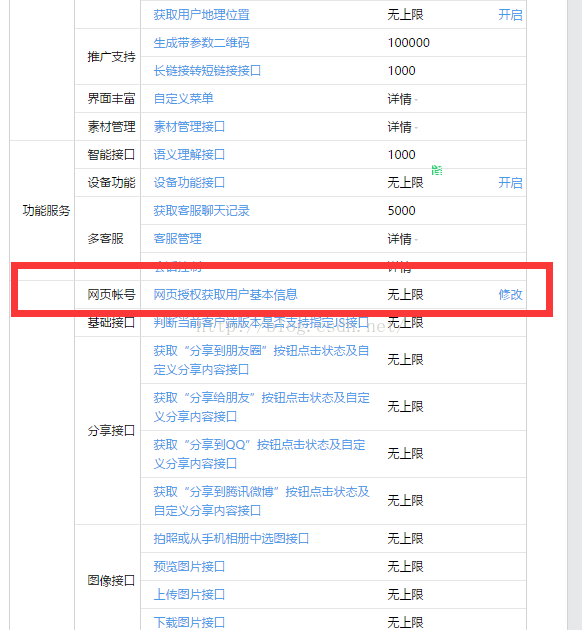Screen dimensions: 582x630
Task: Open the 获取用户地理位置 link
Action: (201, 15)
